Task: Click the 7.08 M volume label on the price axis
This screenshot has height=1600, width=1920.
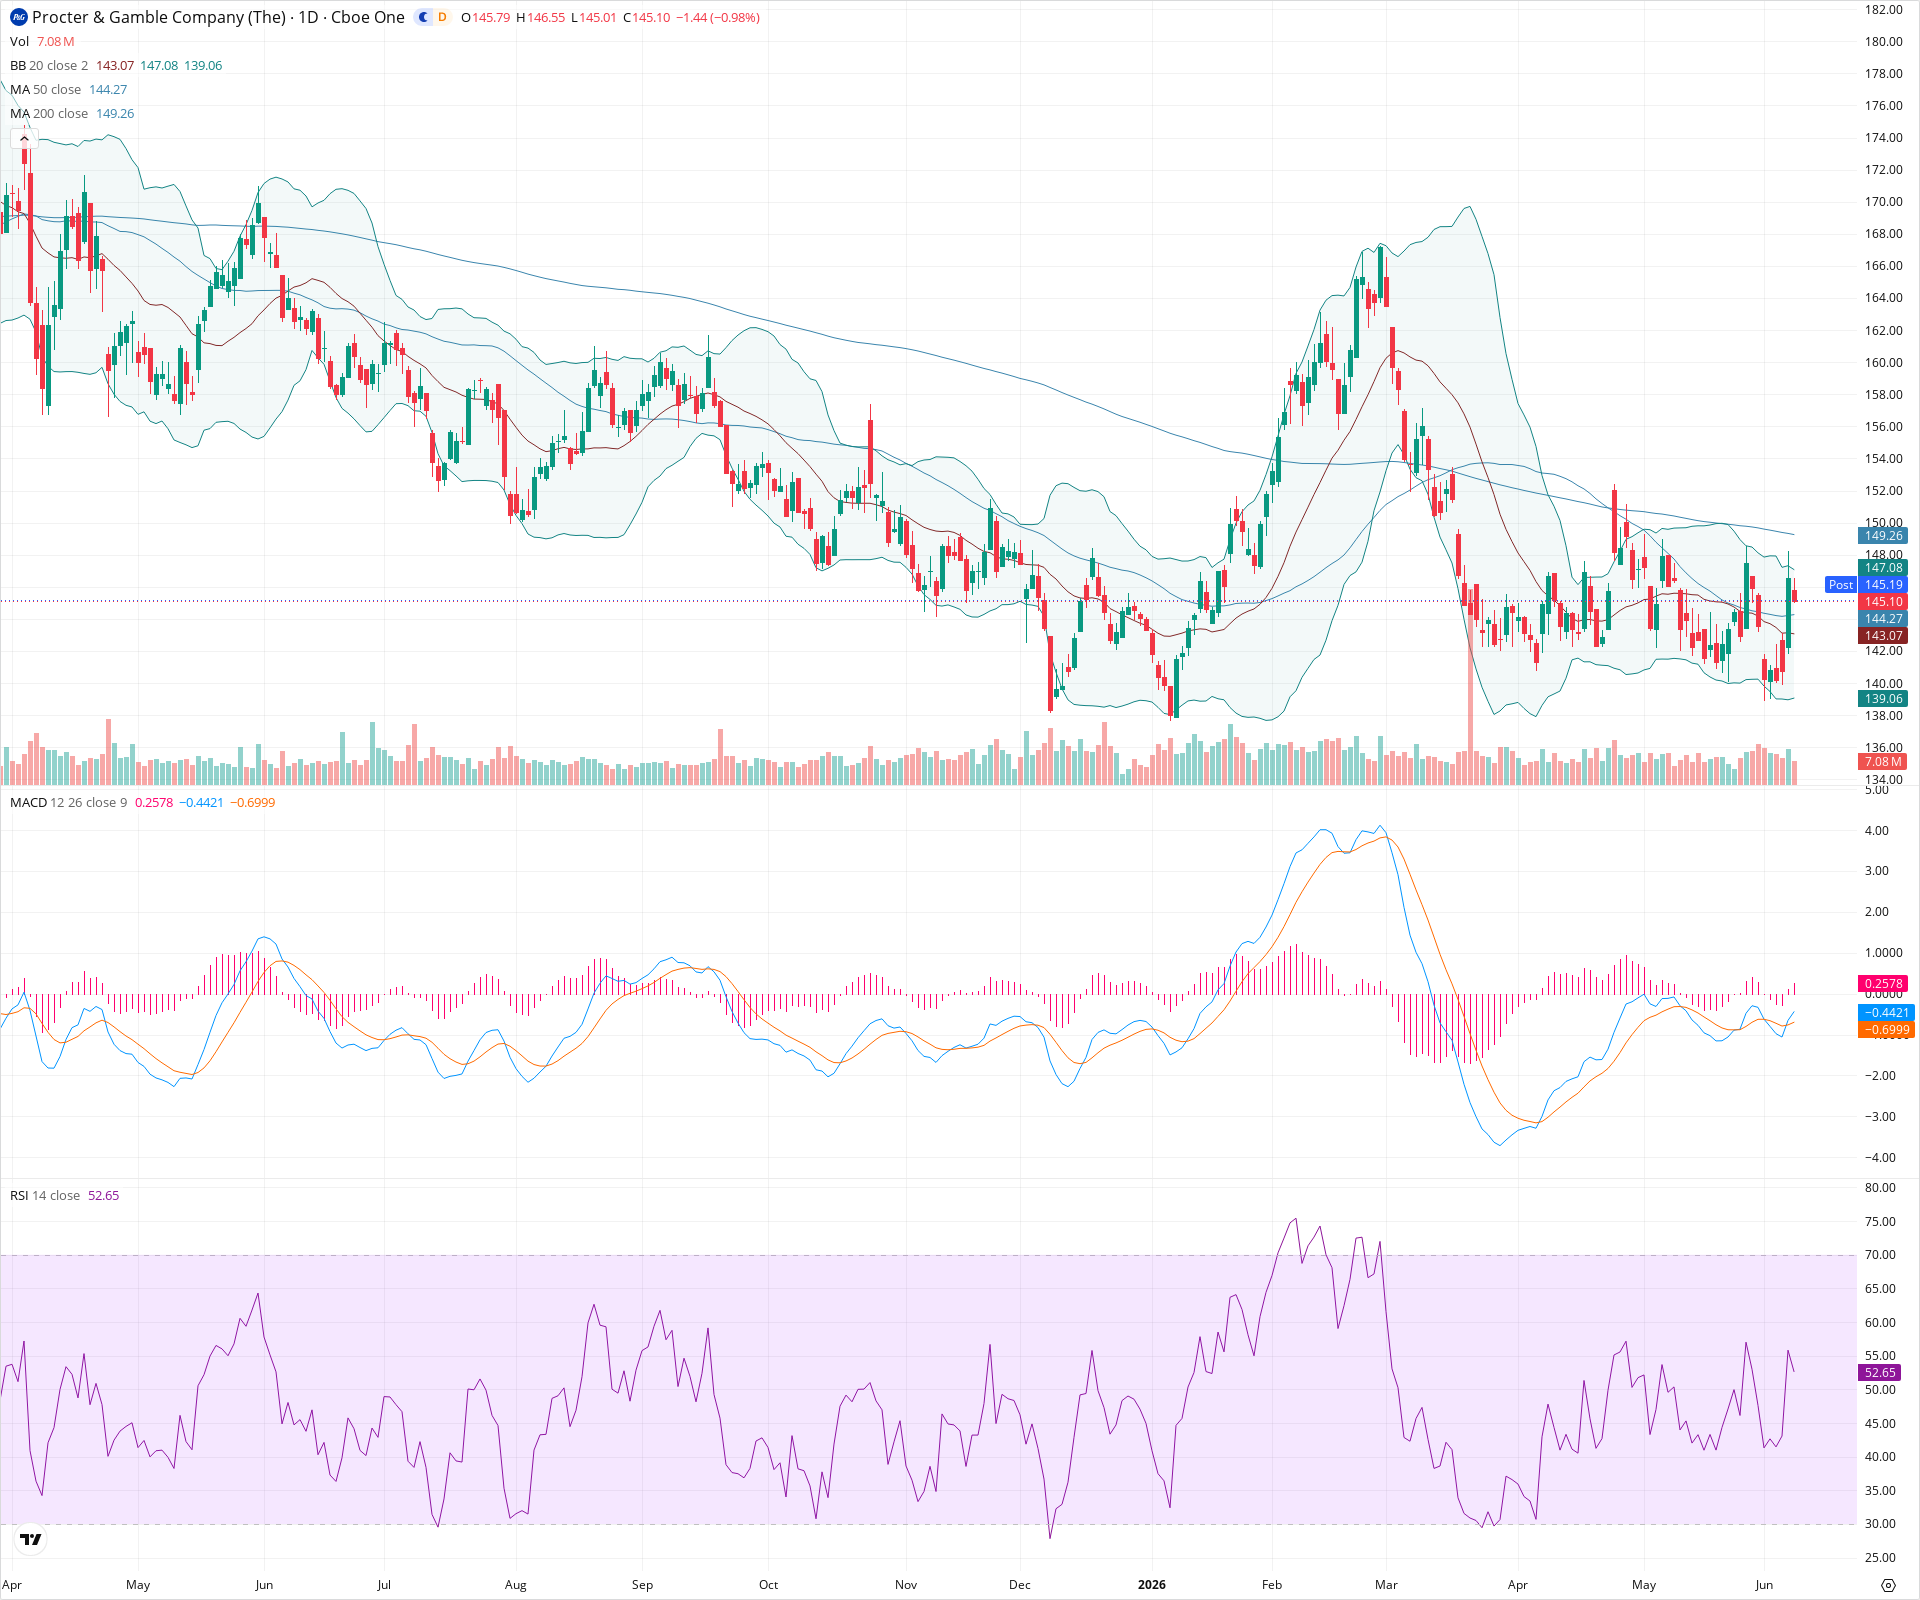Action: click(x=1884, y=762)
